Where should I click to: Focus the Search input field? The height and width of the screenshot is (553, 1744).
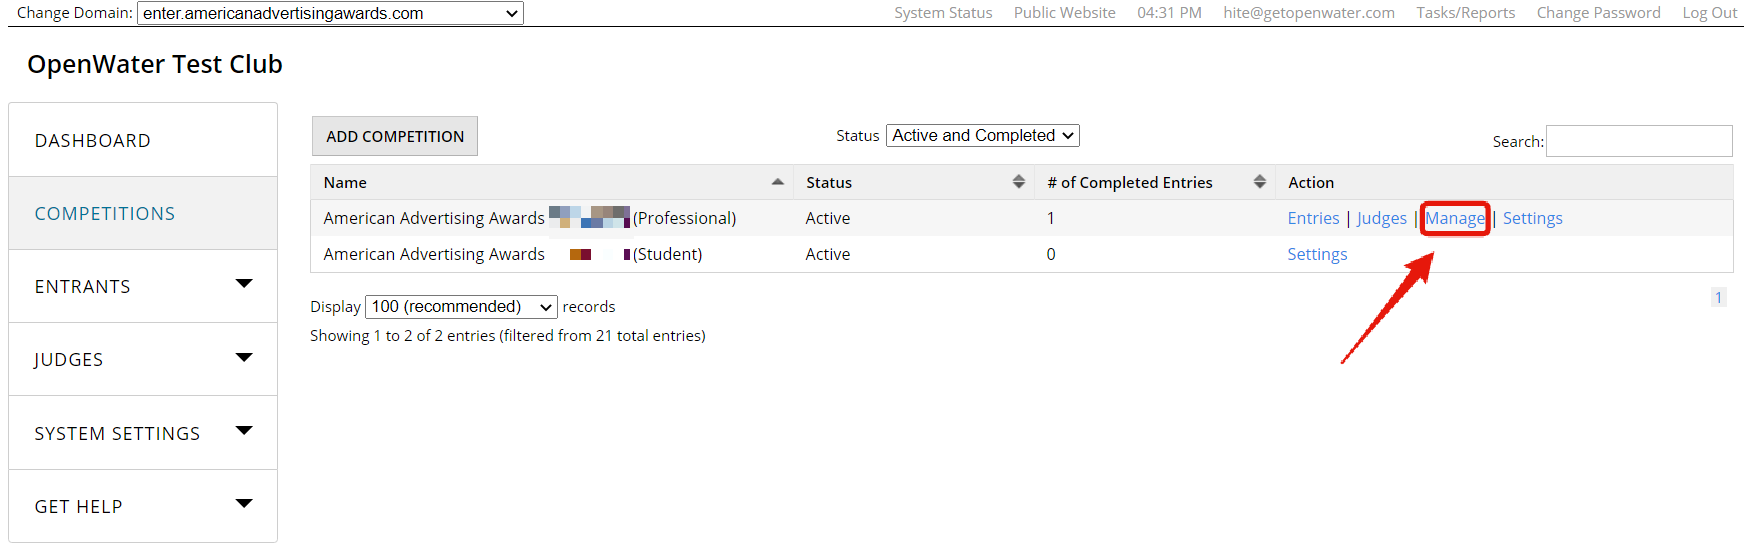click(1639, 141)
